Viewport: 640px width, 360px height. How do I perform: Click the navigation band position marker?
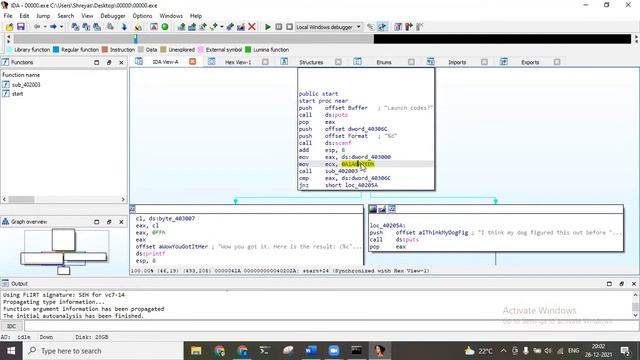[x=136, y=39]
